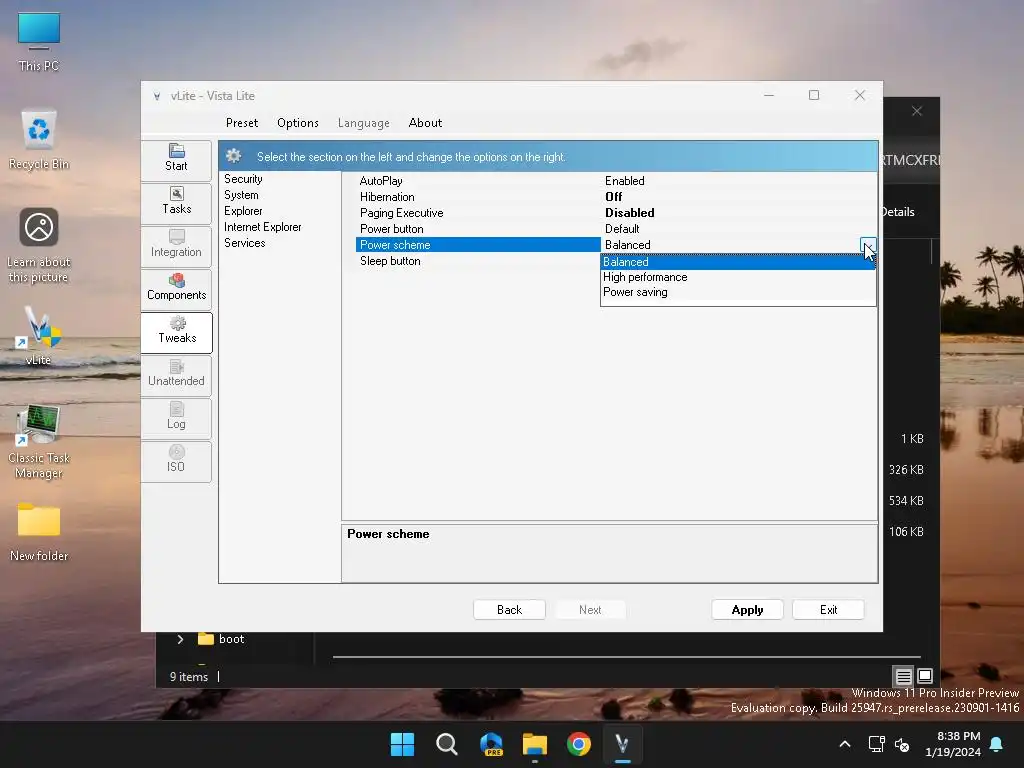This screenshot has height=768, width=1024.
Task: Open the Options menu
Action: (298, 123)
